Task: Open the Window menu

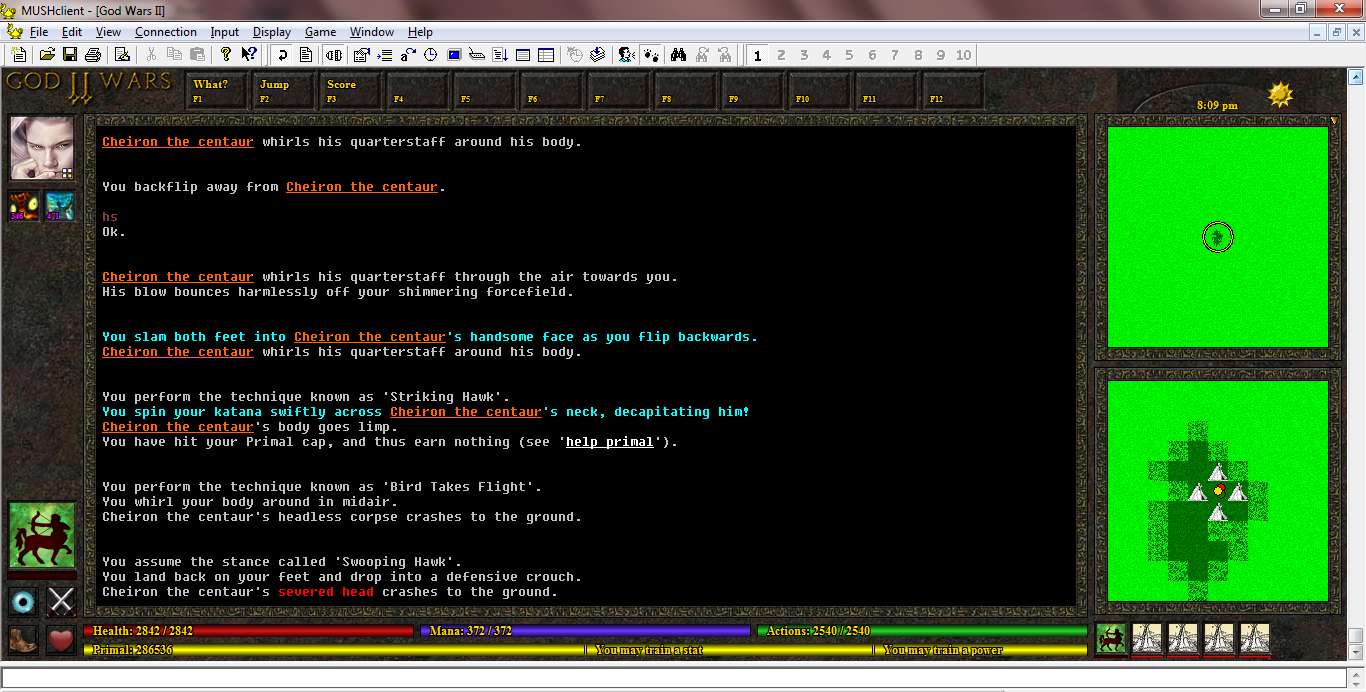Action: click(x=372, y=32)
